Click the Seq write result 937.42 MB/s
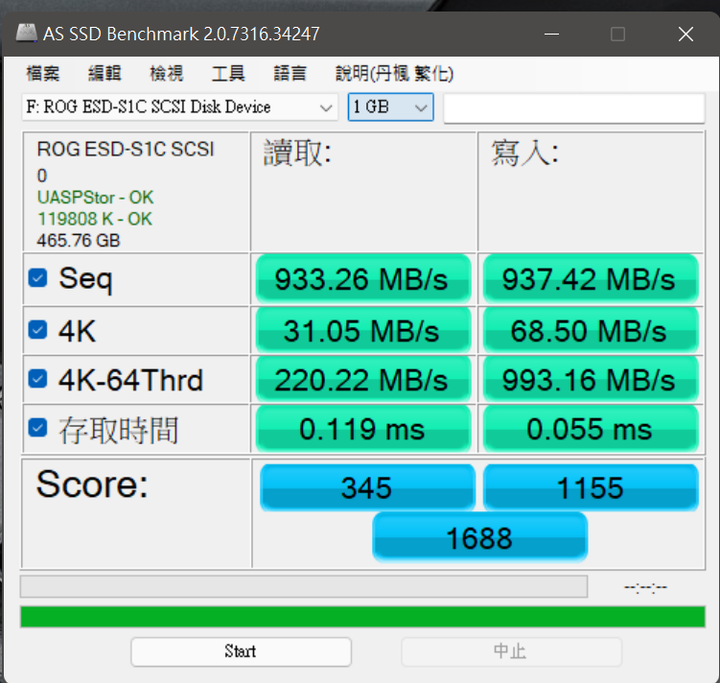This screenshot has width=720, height=683. tap(591, 279)
